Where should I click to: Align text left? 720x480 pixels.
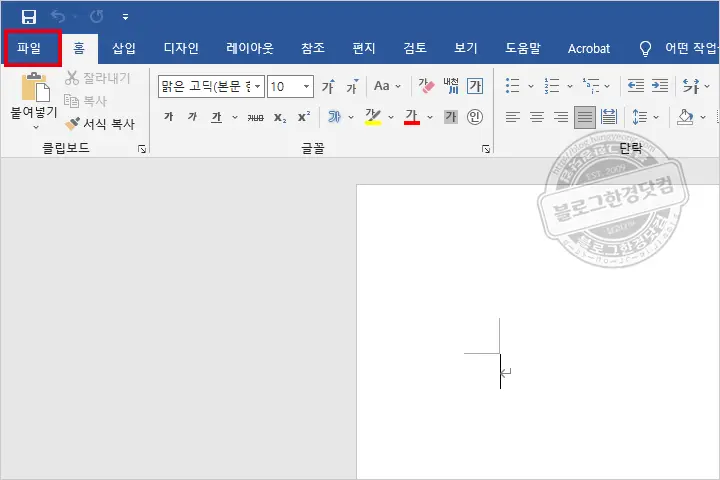pyautogui.click(x=513, y=118)
